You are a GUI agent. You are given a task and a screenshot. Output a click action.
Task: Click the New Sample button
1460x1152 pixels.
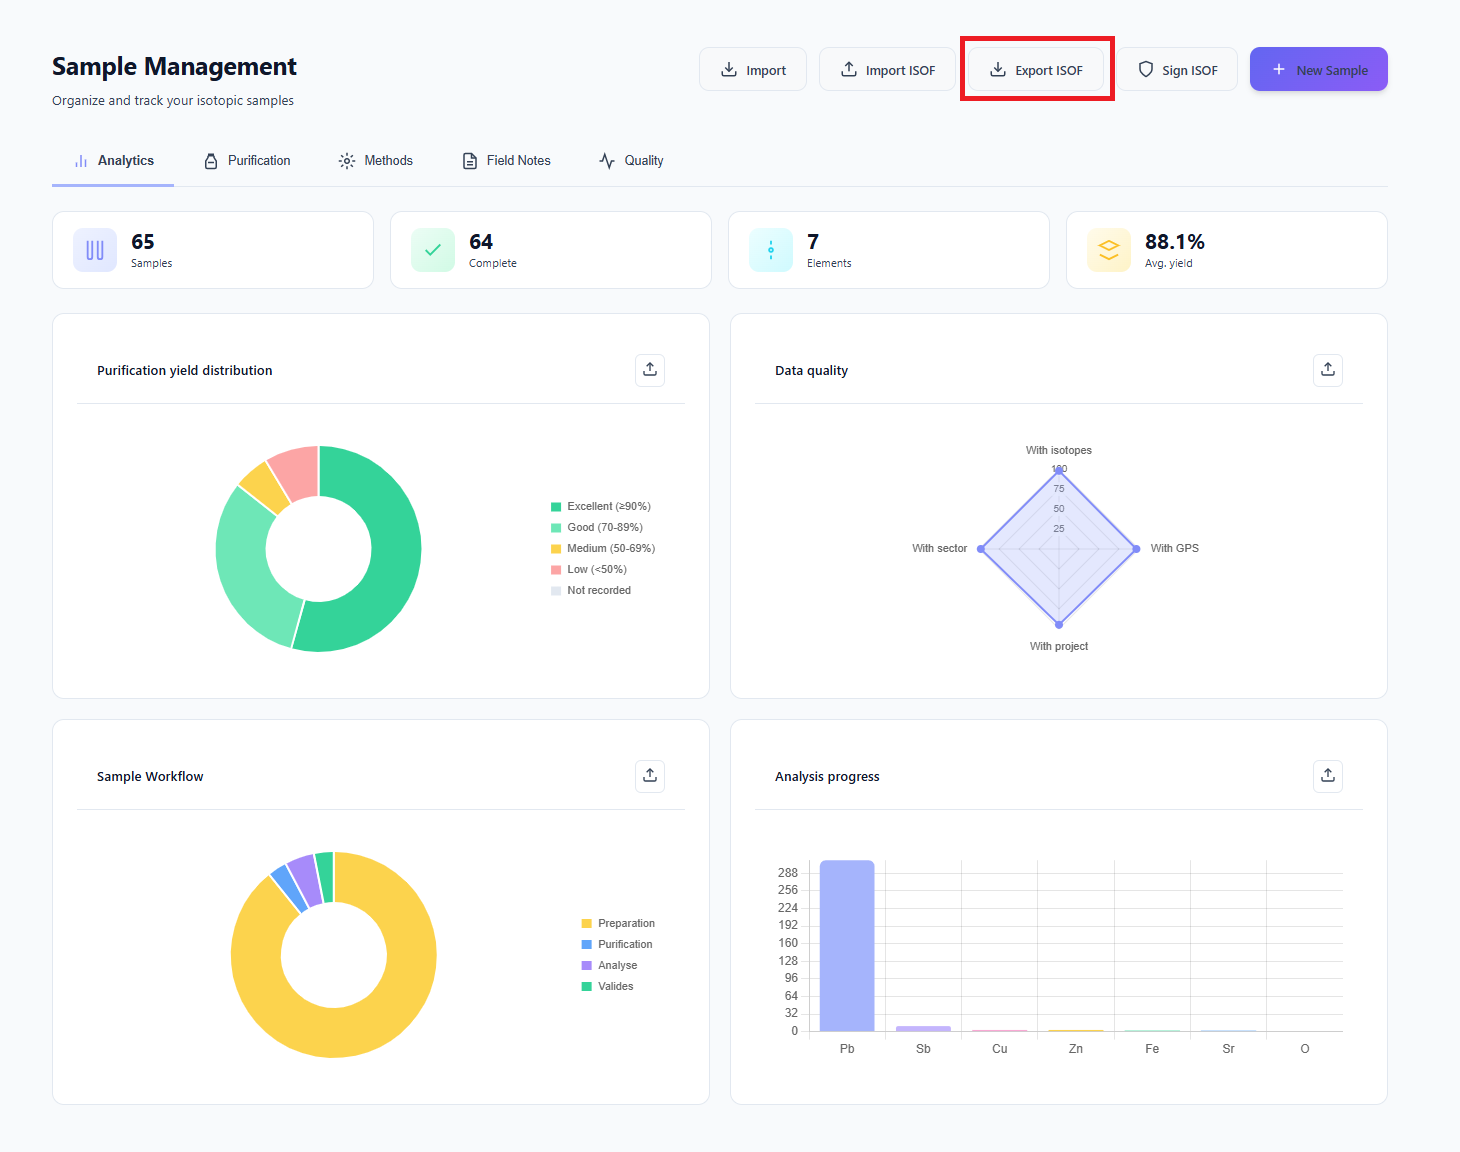(x=1318, y=69)
